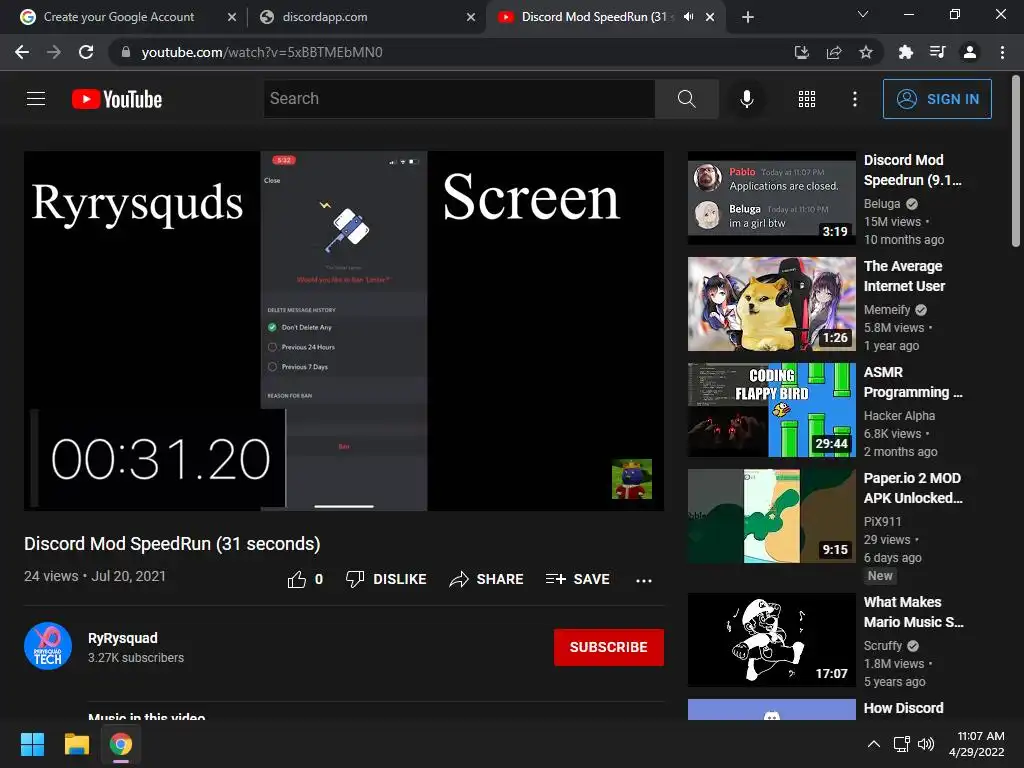
Task: Open taskbar clock and date
Action: [977, 744]
